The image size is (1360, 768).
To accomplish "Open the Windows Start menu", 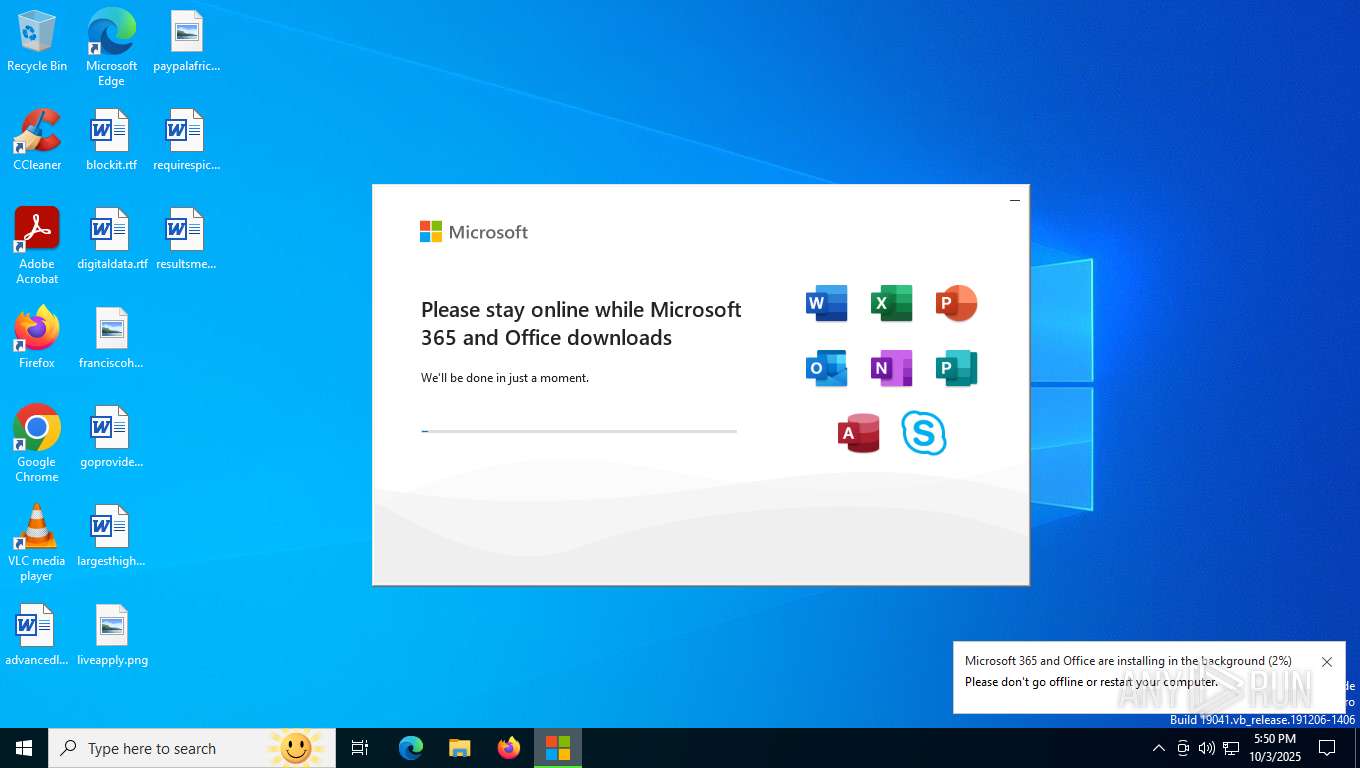I will [x=24, y=748].
